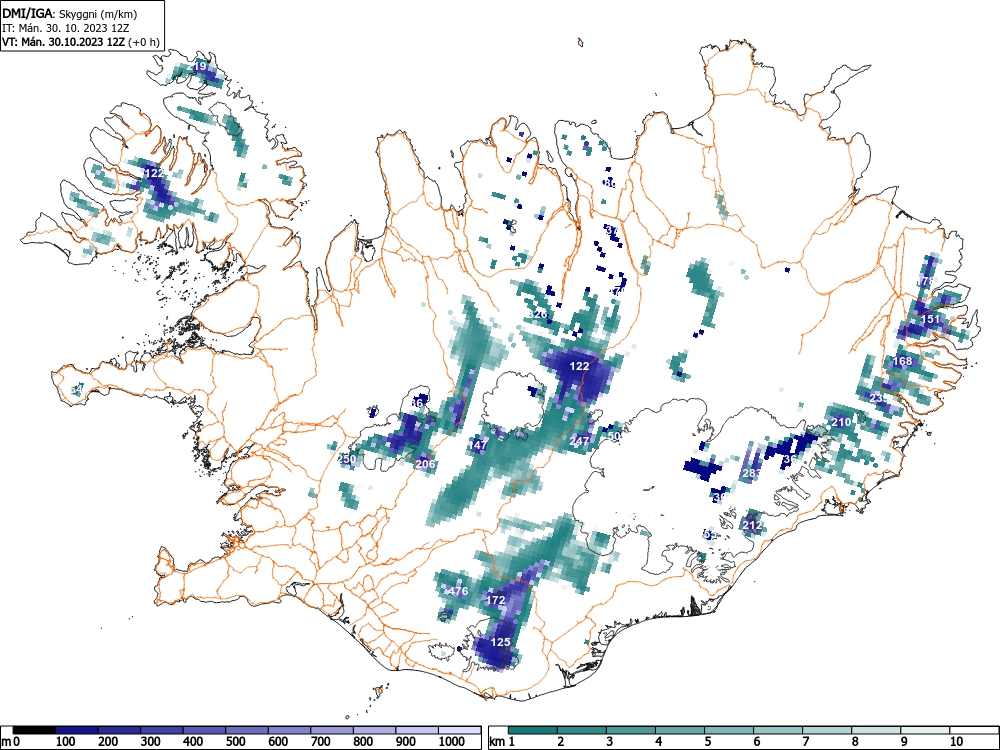Click the '1000' label on the metre legend
1000x750 pixels.
[452, 742]
